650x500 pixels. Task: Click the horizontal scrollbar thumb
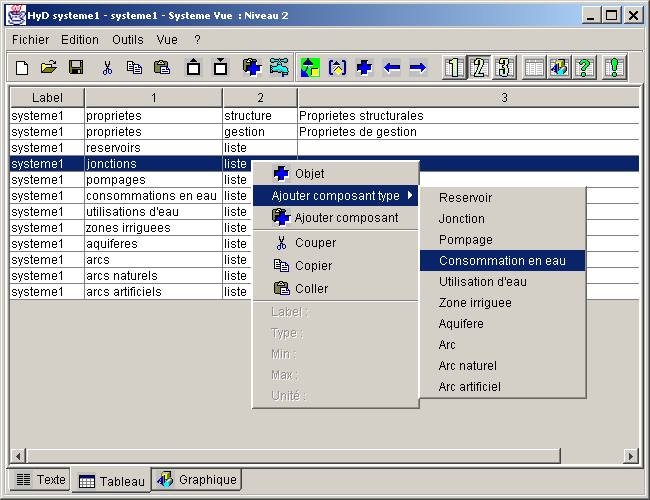click(293, 456)
